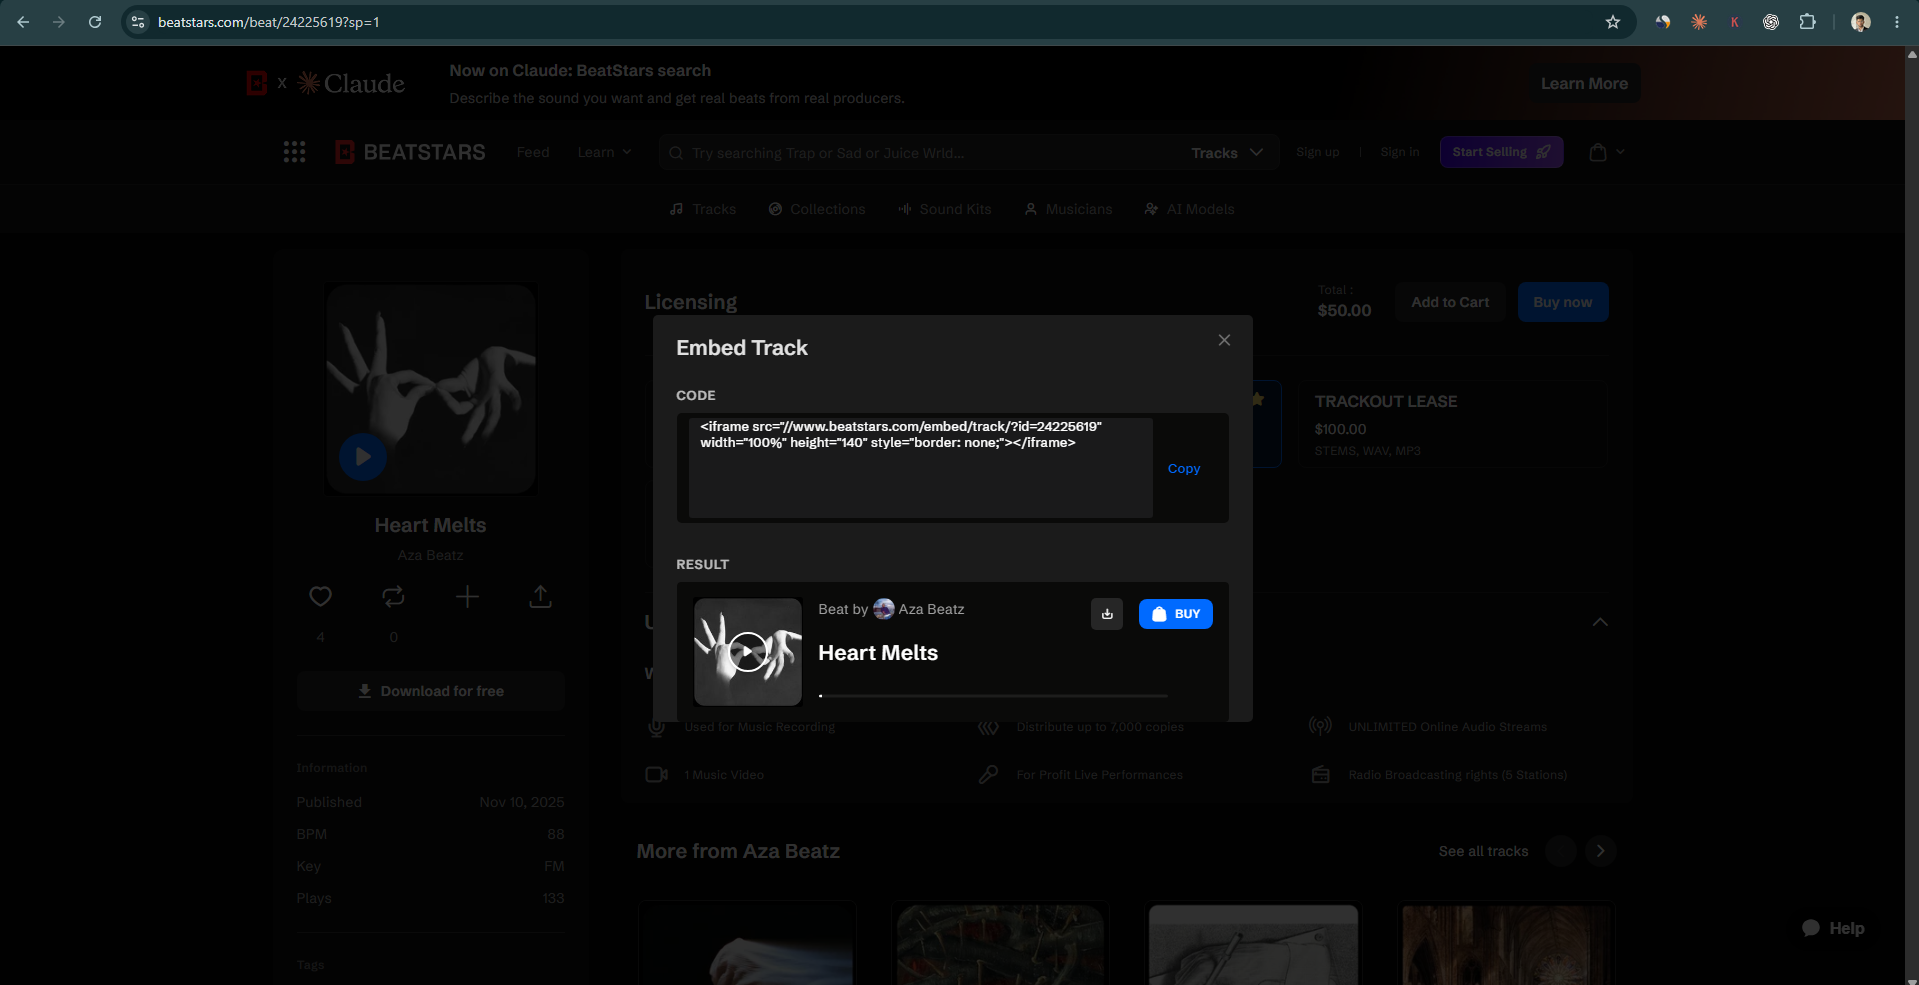1919x985 pixels.
Task: Seek on the embed player progress bar
Action: pyautogui.click(x=993, y=695)
